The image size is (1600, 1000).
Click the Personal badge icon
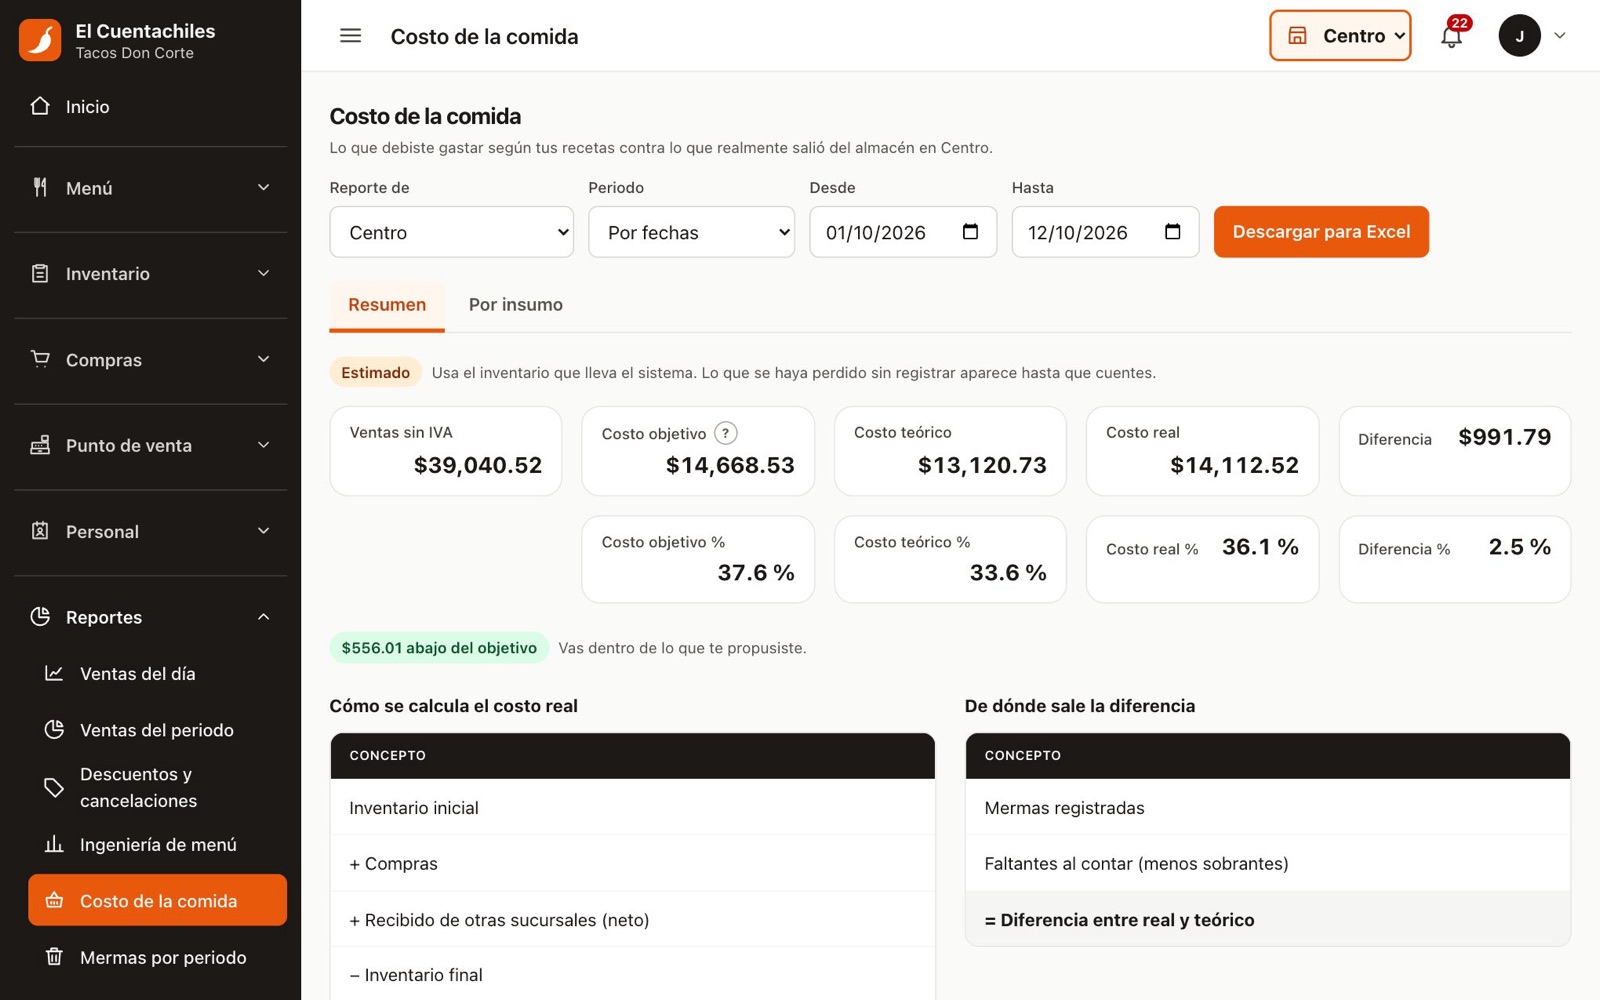click(40, 531)
